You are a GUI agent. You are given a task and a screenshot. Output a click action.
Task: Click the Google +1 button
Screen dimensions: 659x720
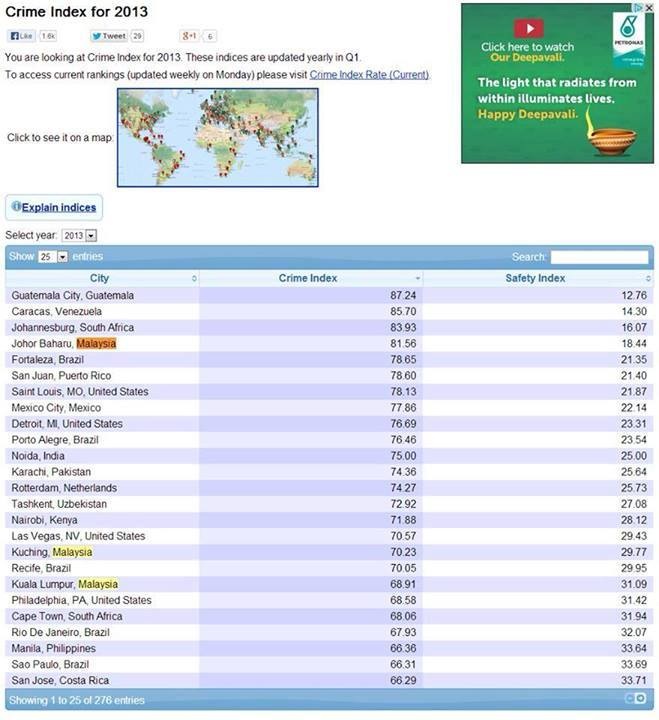[x=188, y=36]
